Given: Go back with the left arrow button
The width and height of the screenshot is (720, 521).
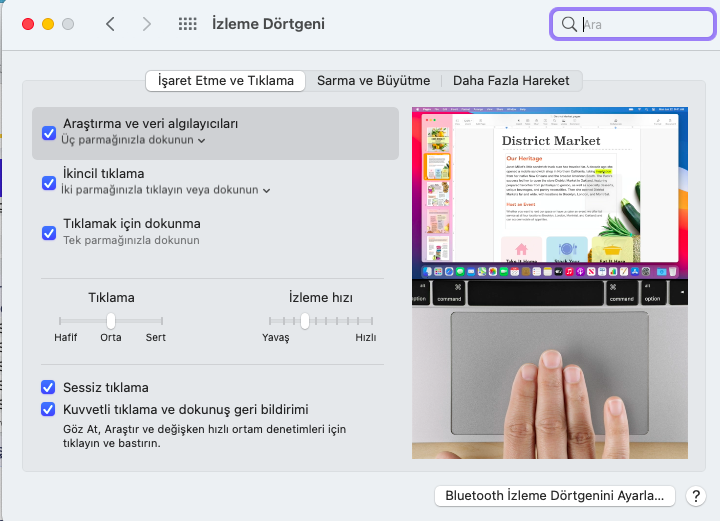Looking at the screenshot, I should pos(110,24).
